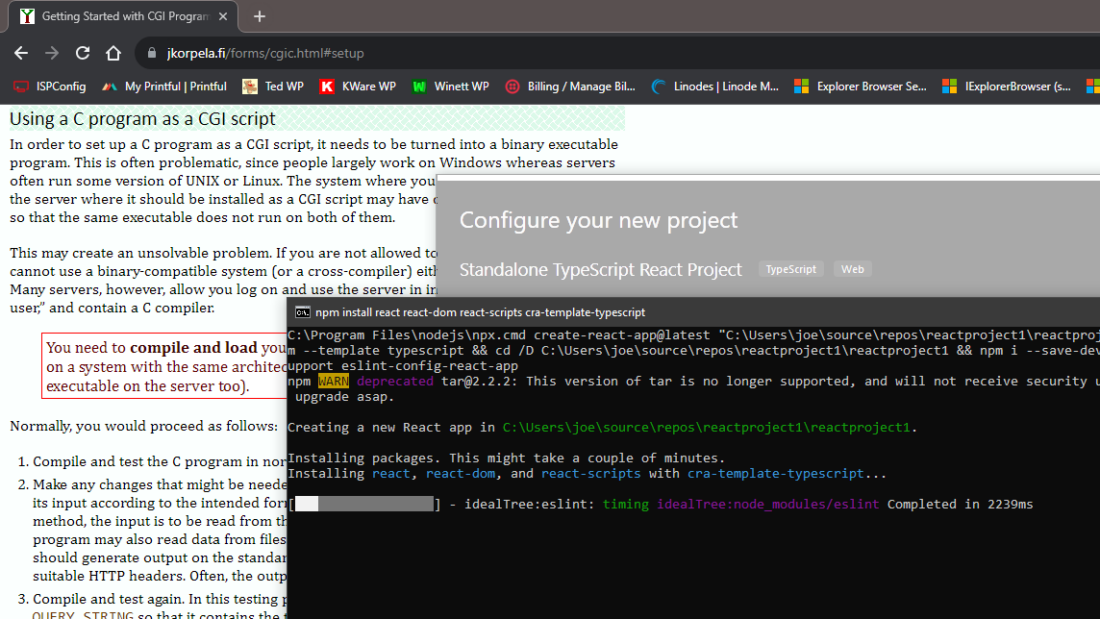Image resolution: width=1100 pixels, height=619 pixels.
Task: Open the Explorer Browser Se... bookmark
Action: pyautogui.click(x=860, y=86)
